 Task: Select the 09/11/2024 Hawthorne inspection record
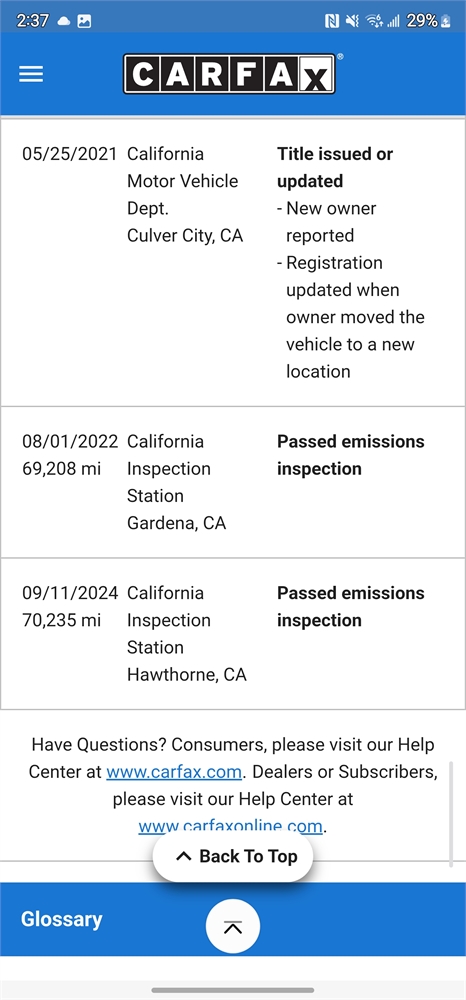[233, 634]
